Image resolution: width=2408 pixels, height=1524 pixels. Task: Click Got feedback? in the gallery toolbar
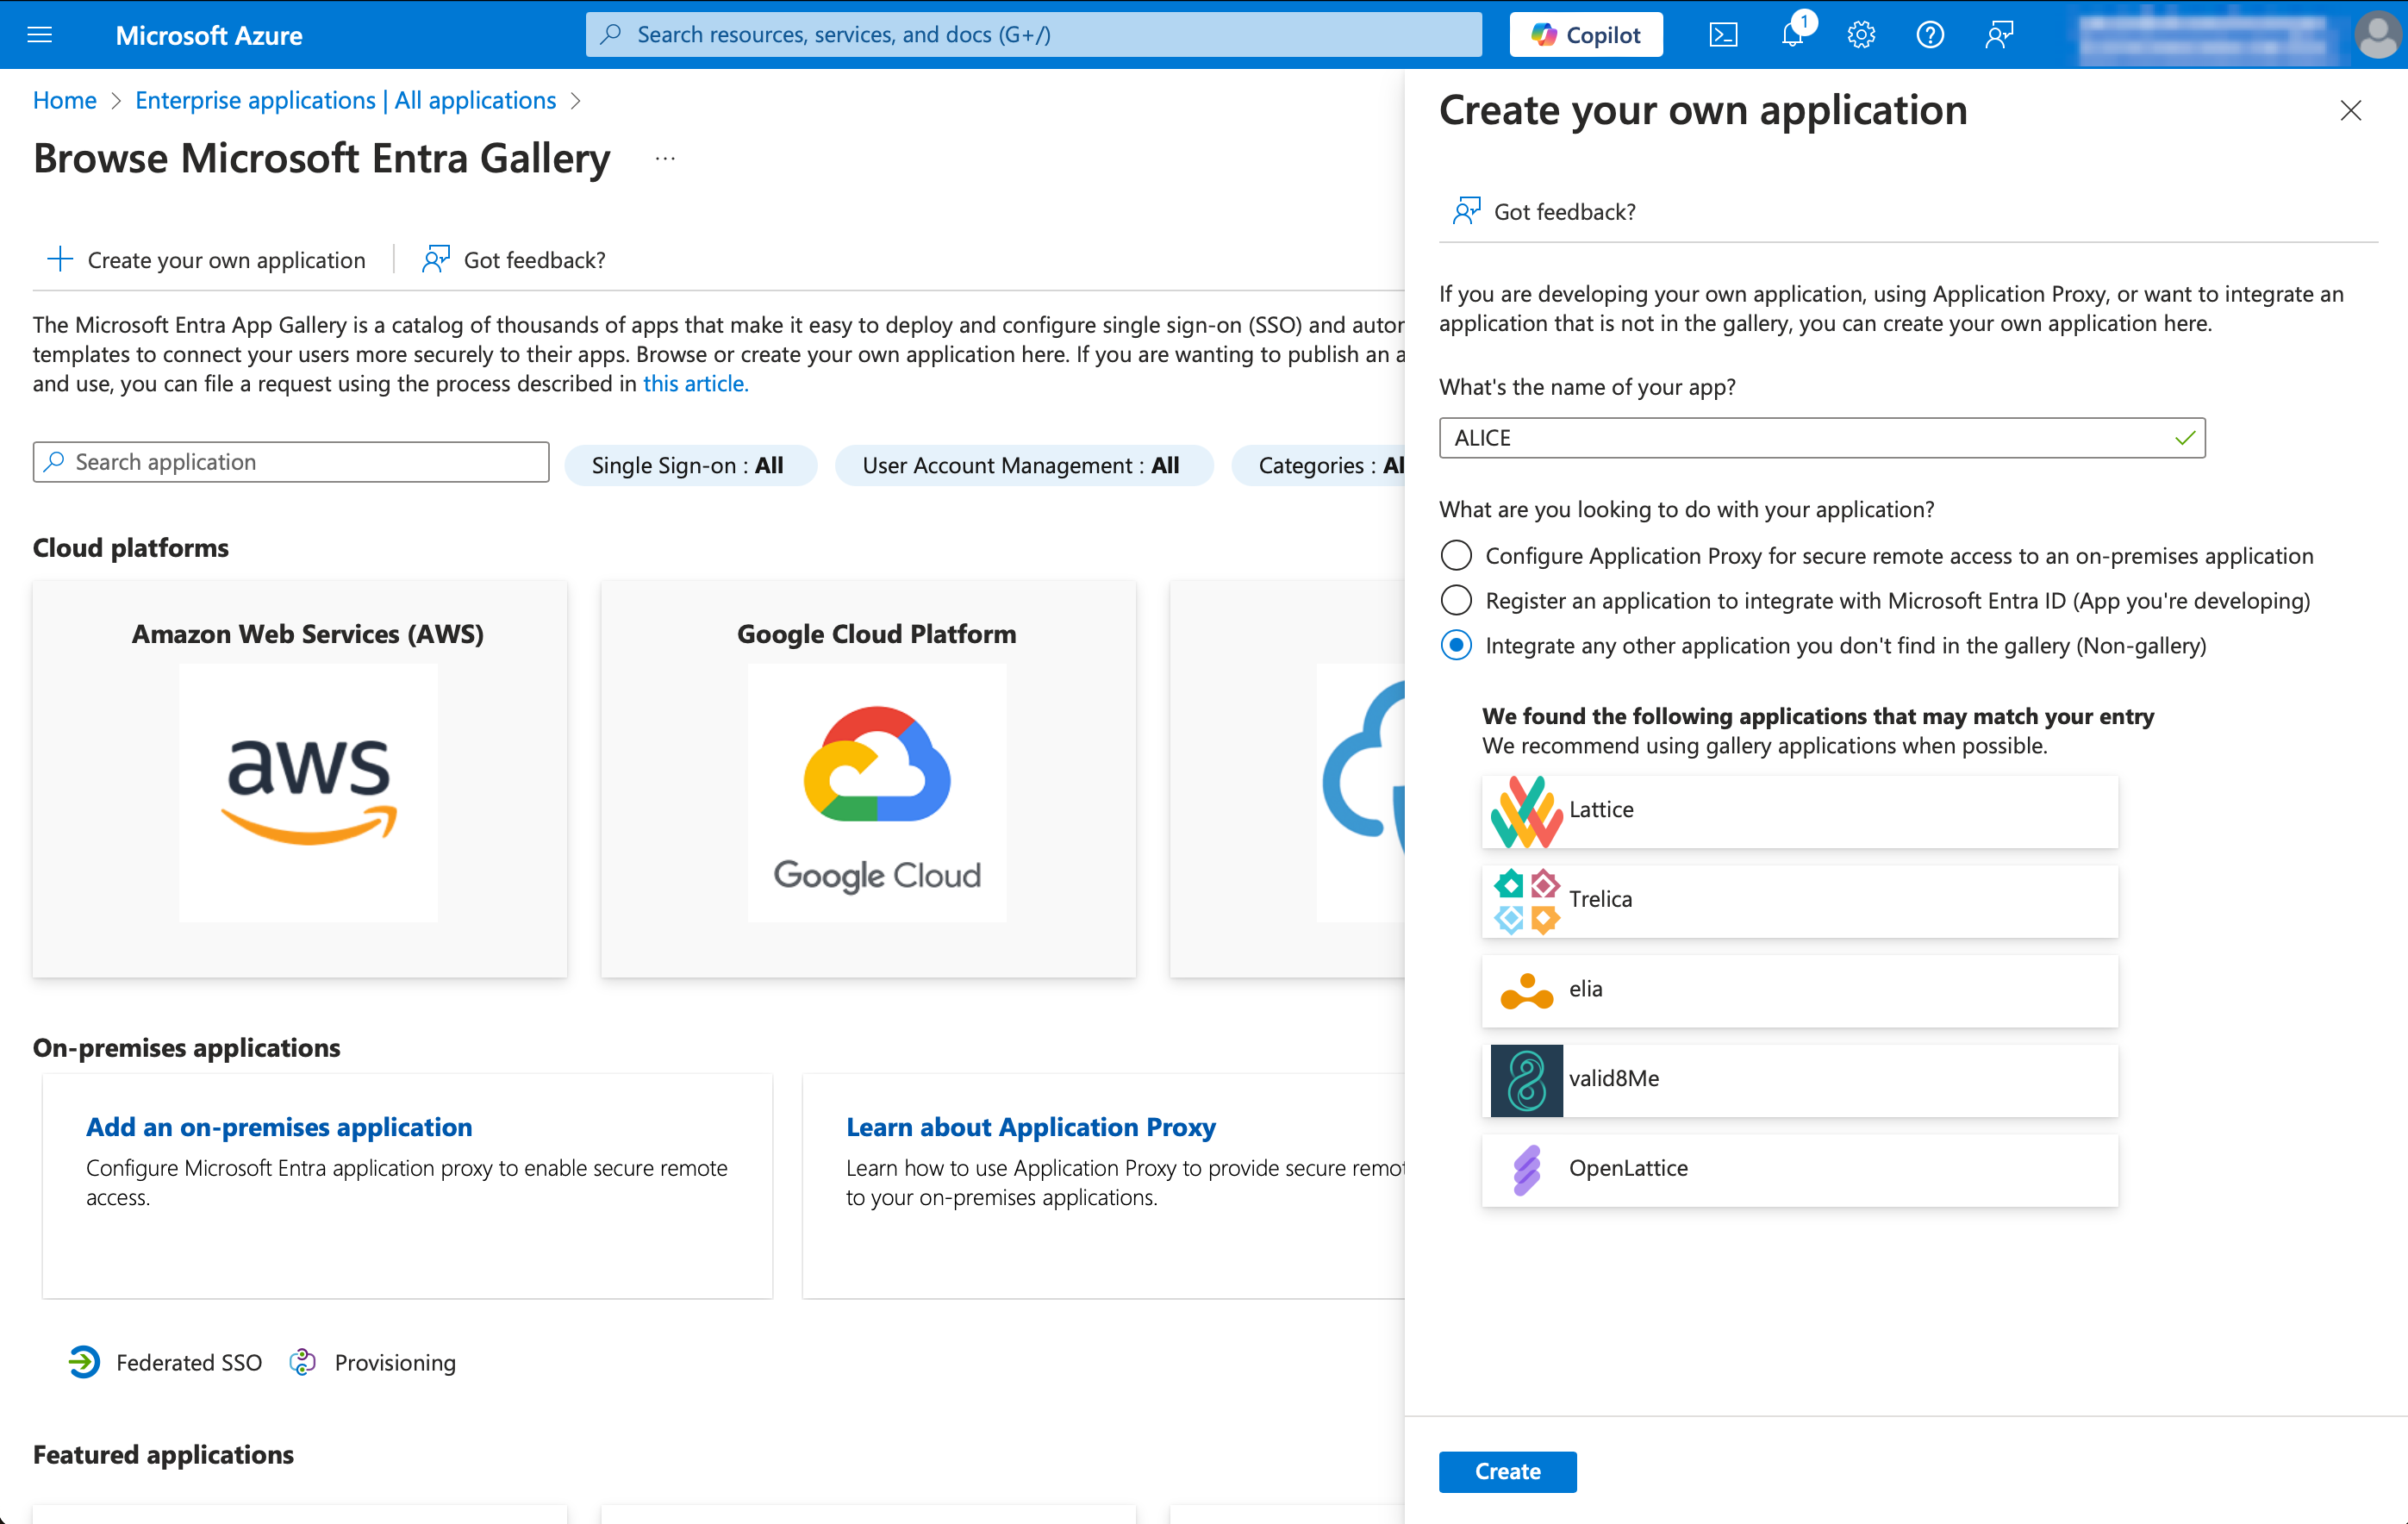514,260
